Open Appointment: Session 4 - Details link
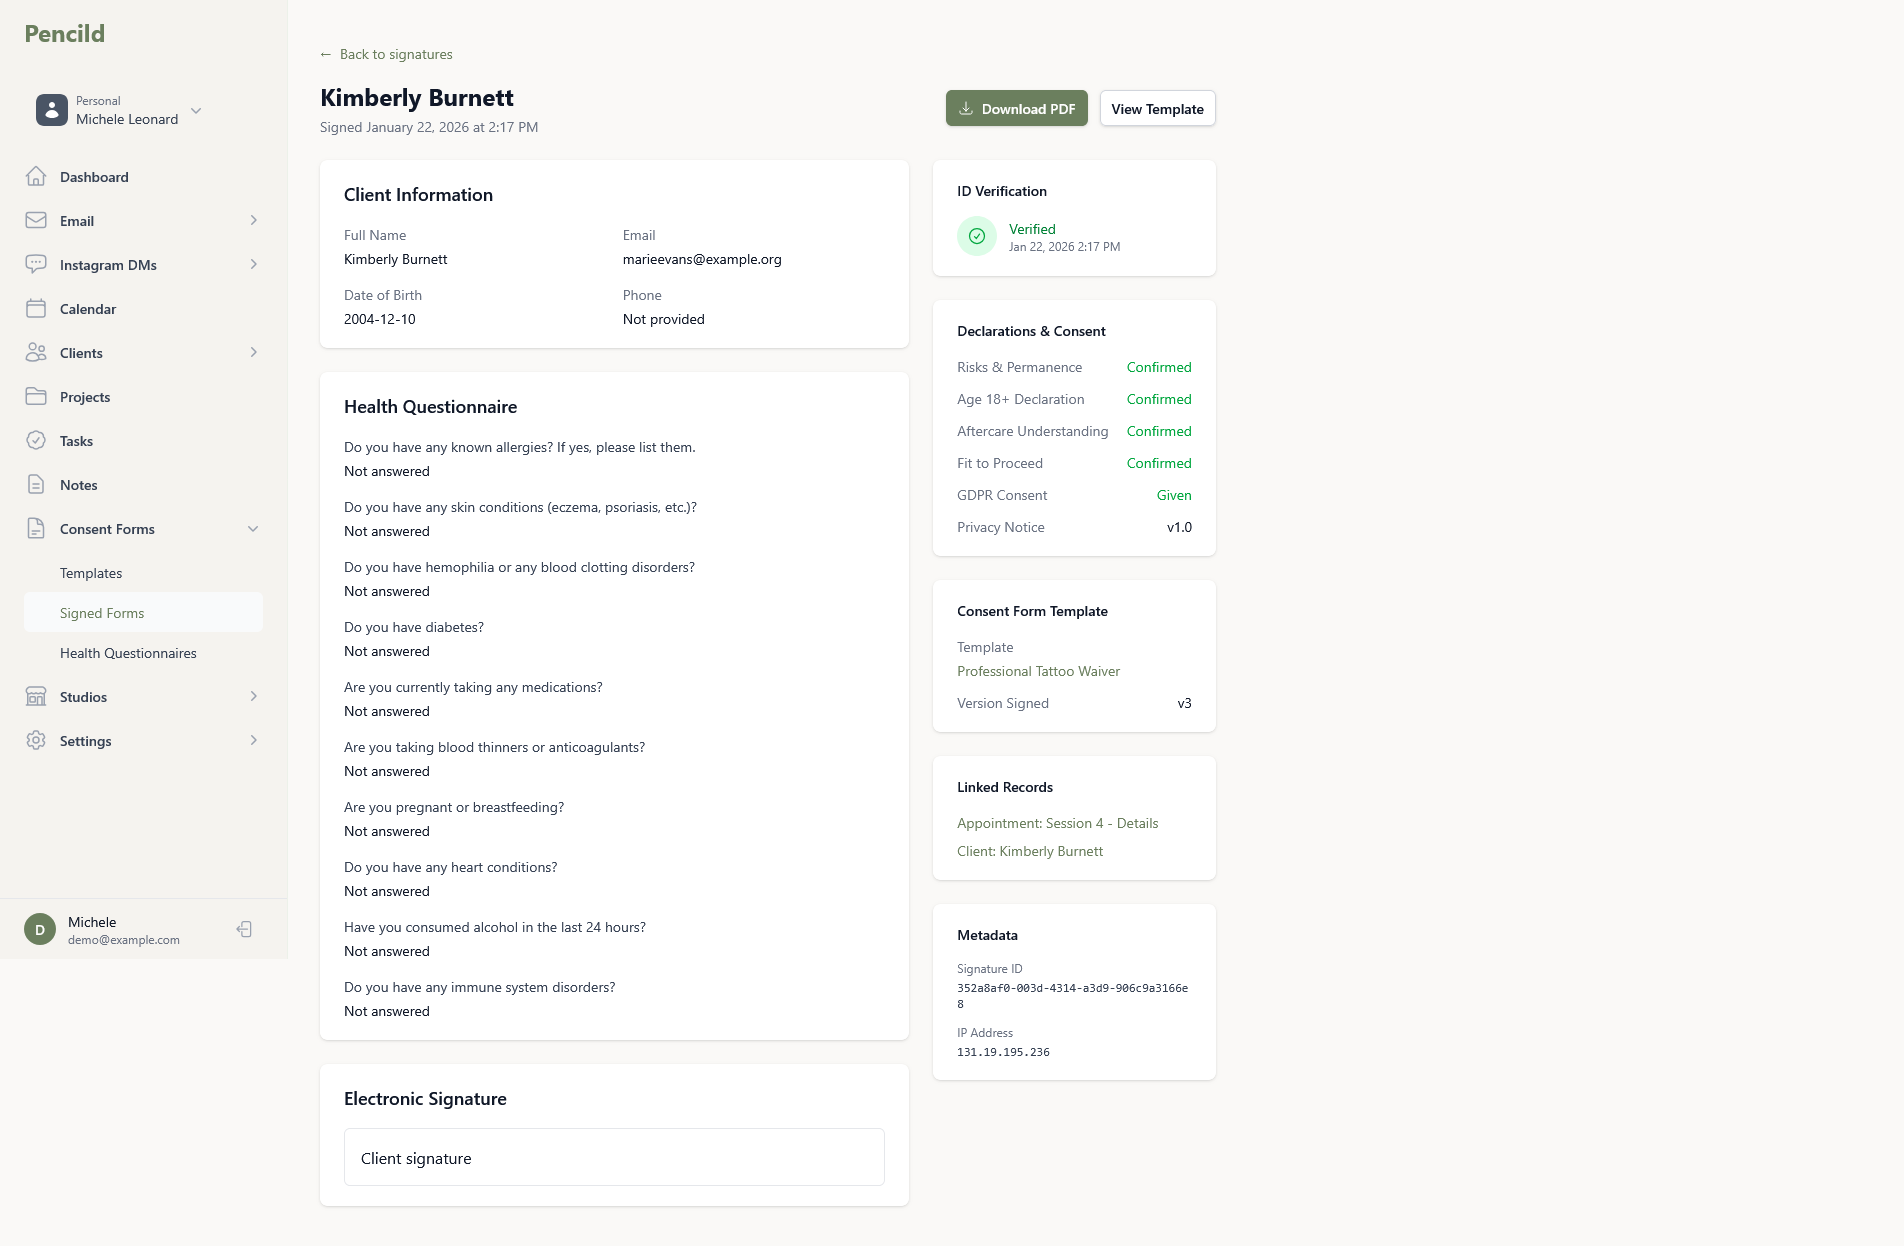This screenshot has height=1246, width=1904. (1057, 823)
